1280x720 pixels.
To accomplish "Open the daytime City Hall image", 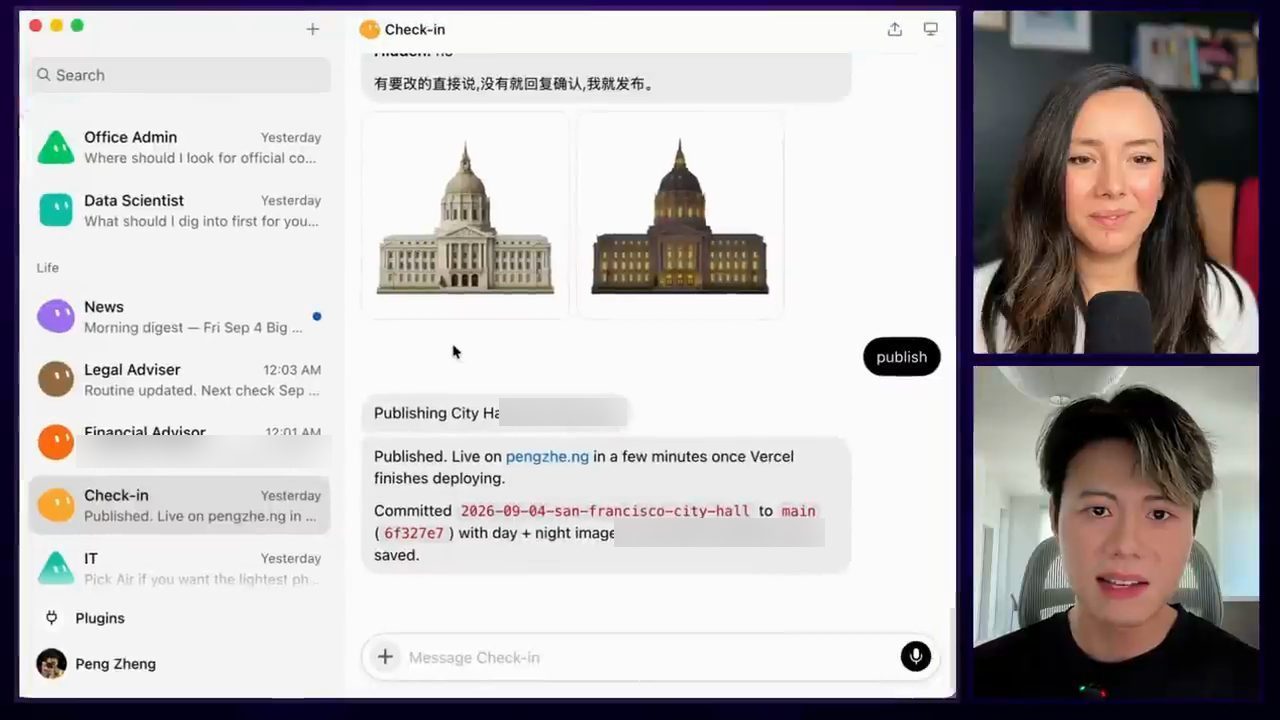I will (x=465, y=215).
